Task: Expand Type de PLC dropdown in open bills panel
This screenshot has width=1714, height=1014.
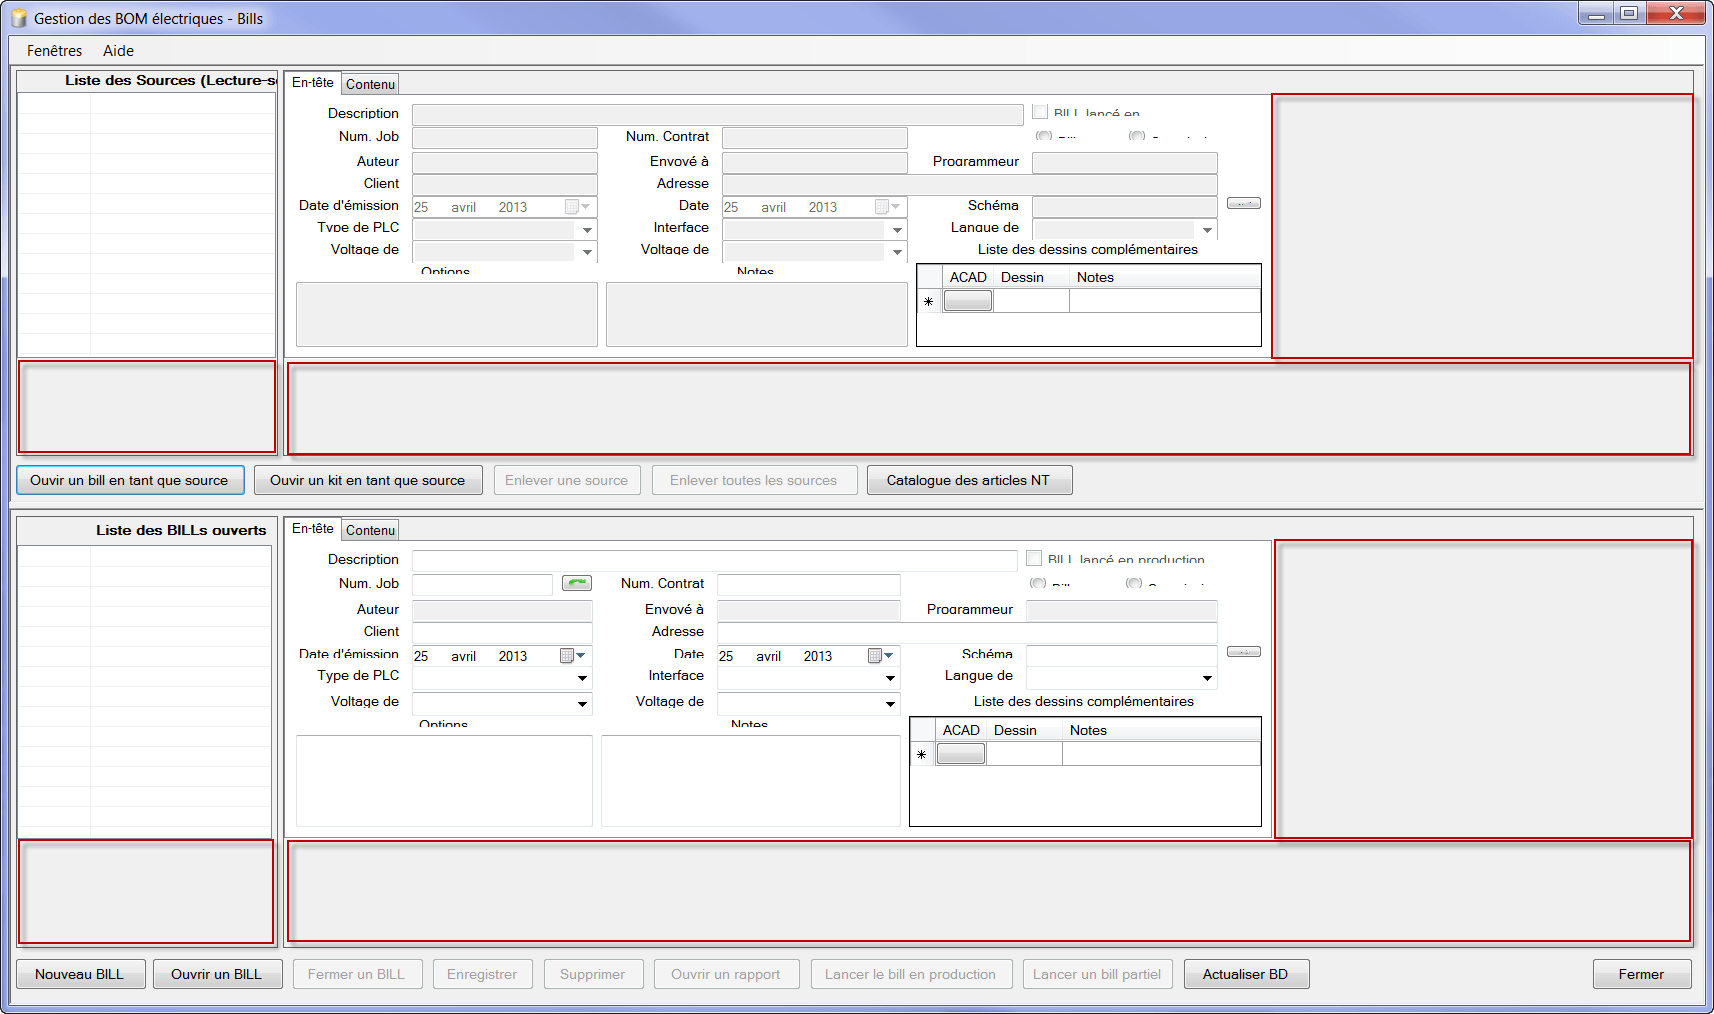Action: pyautogui.click(x=582, y=678)
